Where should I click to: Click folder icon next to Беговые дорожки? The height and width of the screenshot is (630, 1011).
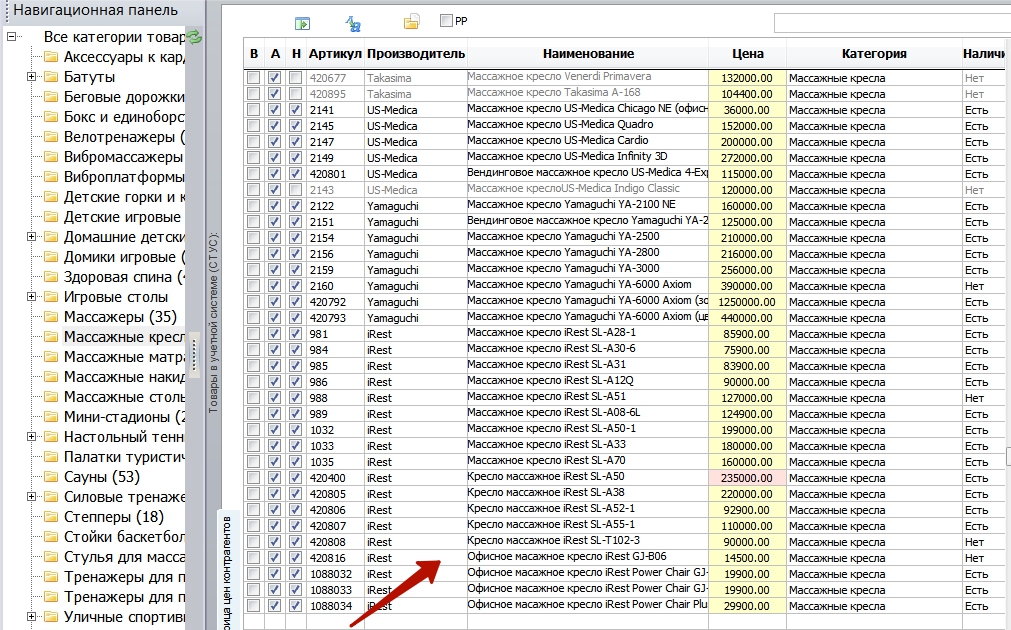click(x=51, y=97)
